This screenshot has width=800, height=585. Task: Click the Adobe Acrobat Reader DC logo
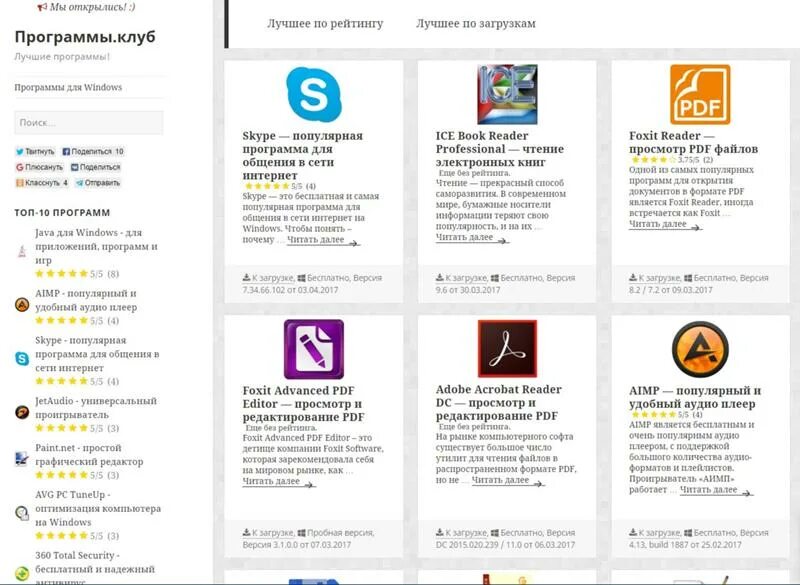pos(507,349)
